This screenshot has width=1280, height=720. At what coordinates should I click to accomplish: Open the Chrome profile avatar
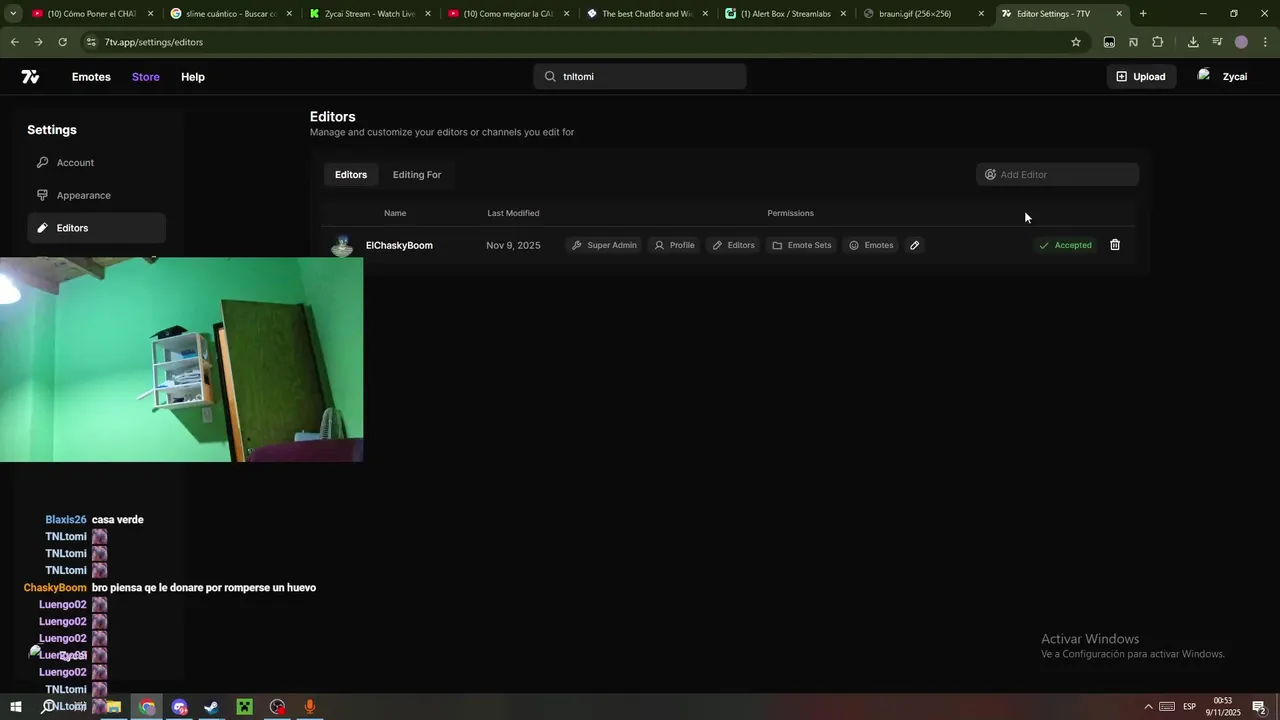[1241, 42]
